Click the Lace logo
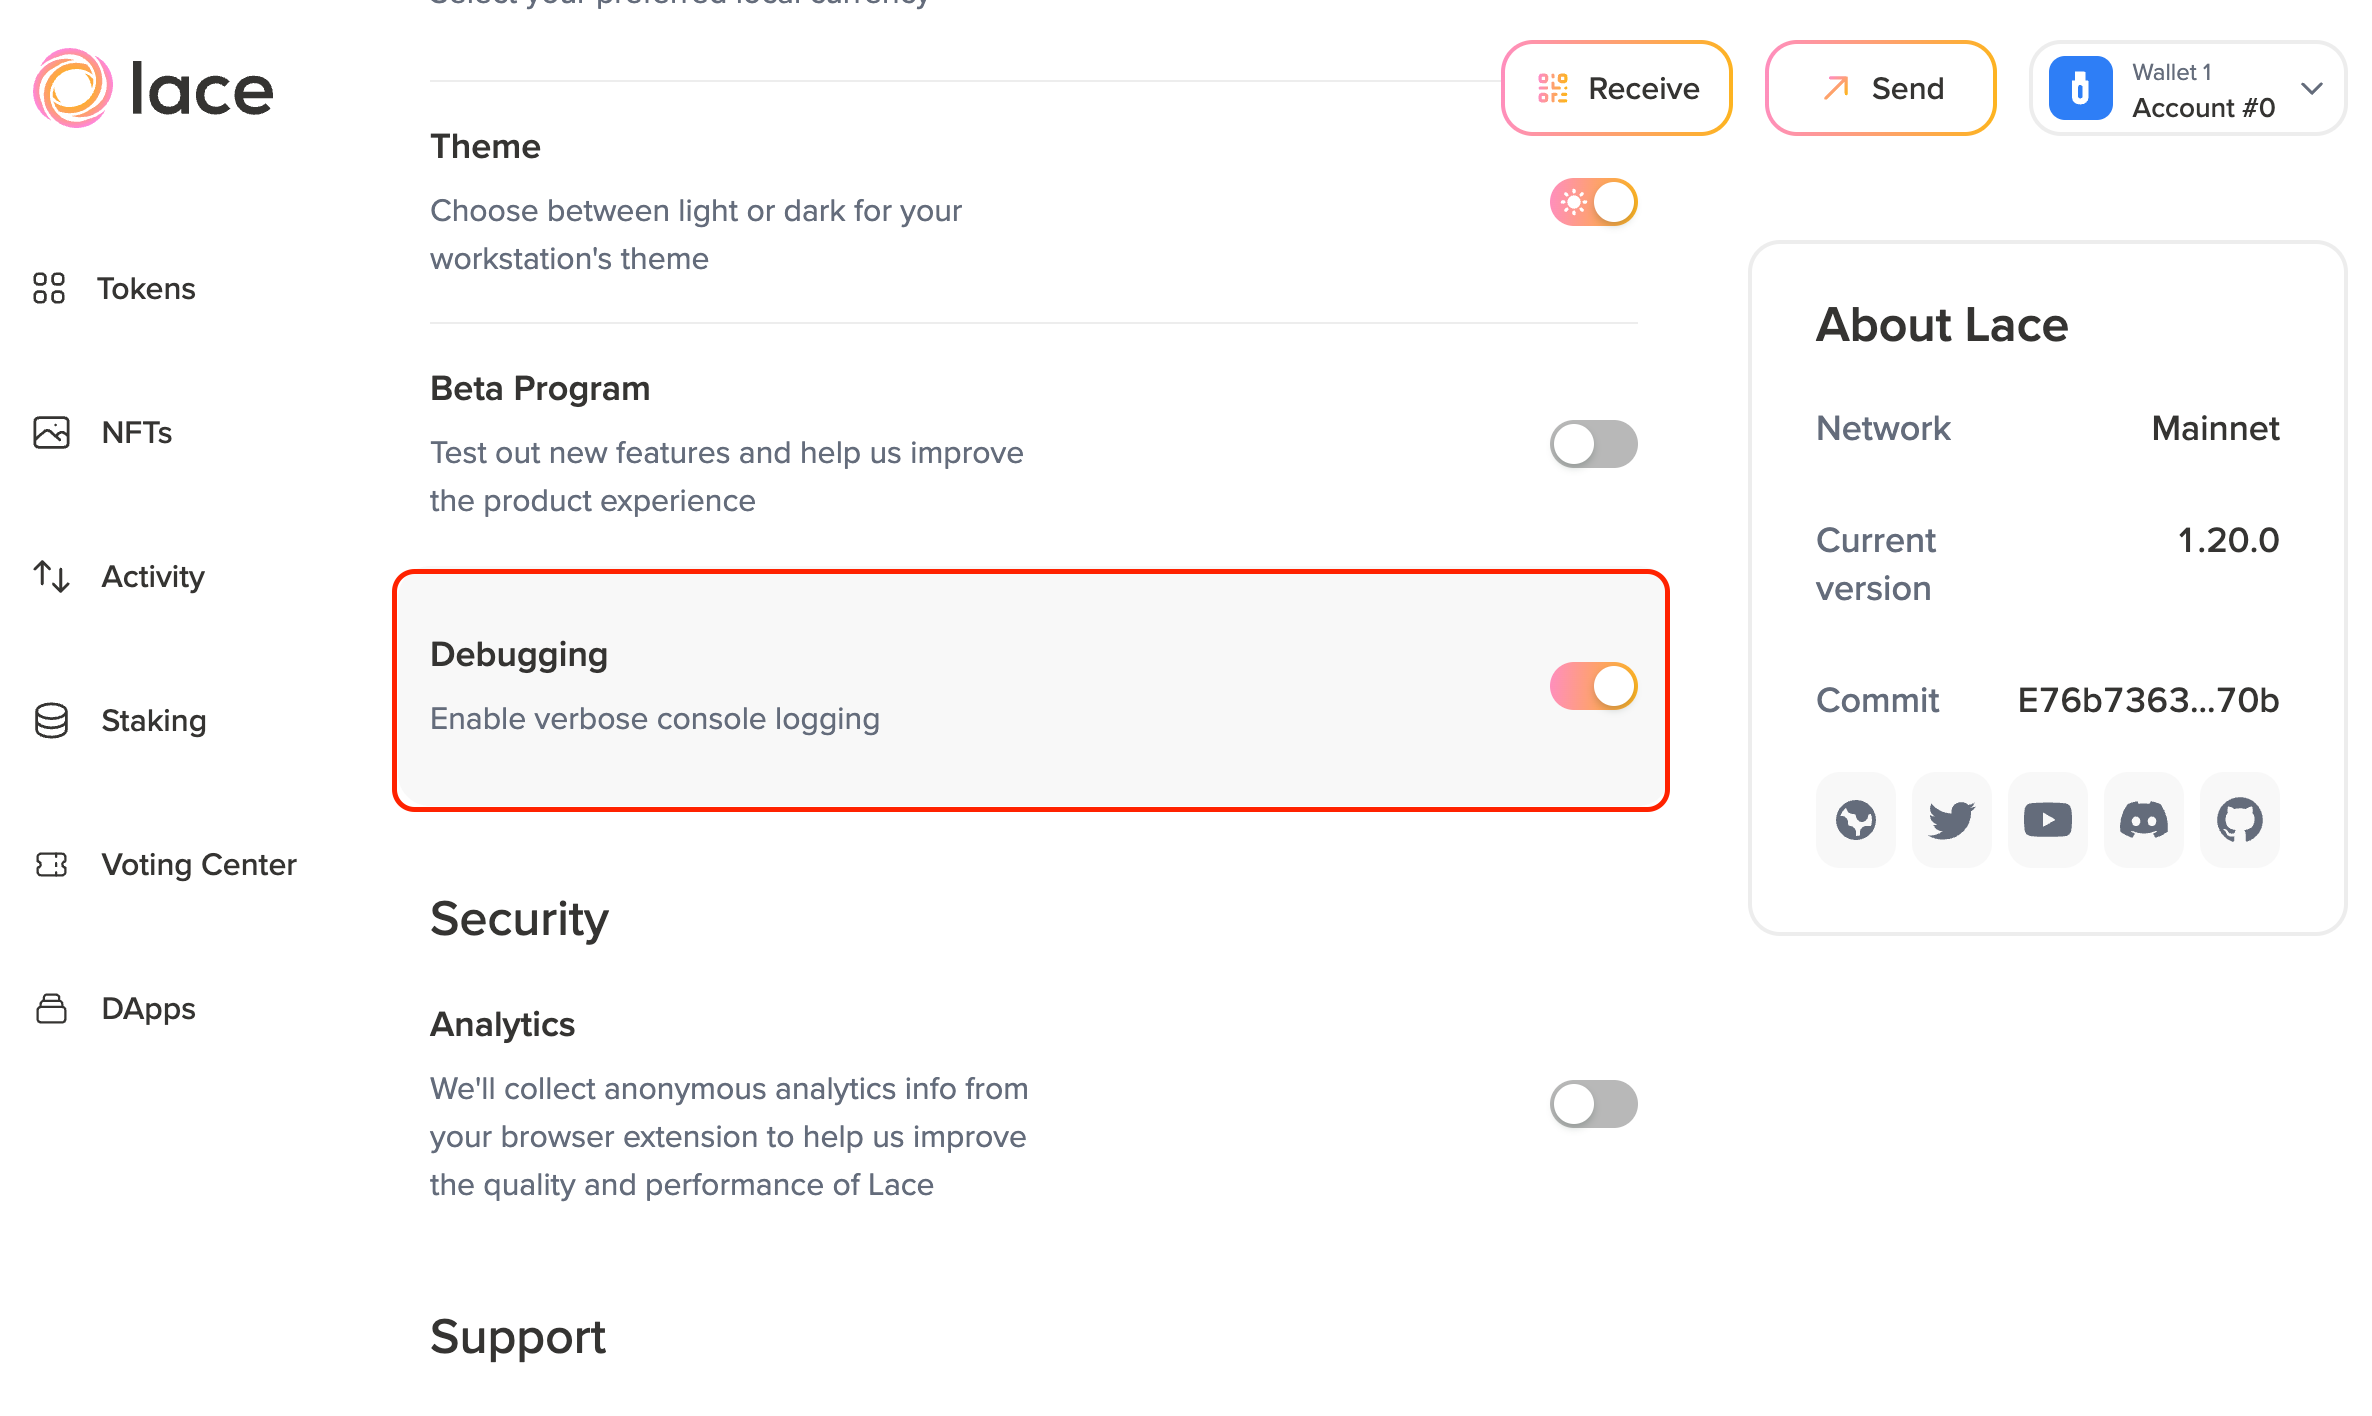Image resolution: width=2372 pixels, height=1416 pixels. [153, 89]
